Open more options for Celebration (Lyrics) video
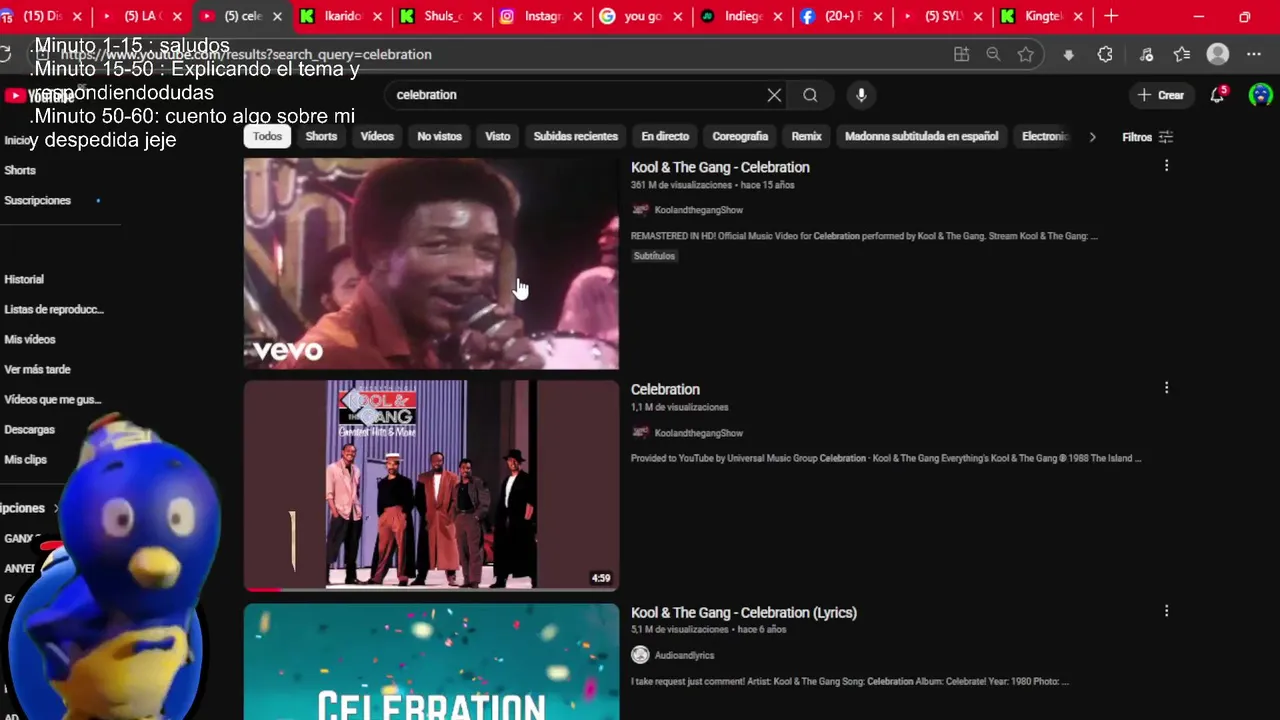 tap(1166, 611)
